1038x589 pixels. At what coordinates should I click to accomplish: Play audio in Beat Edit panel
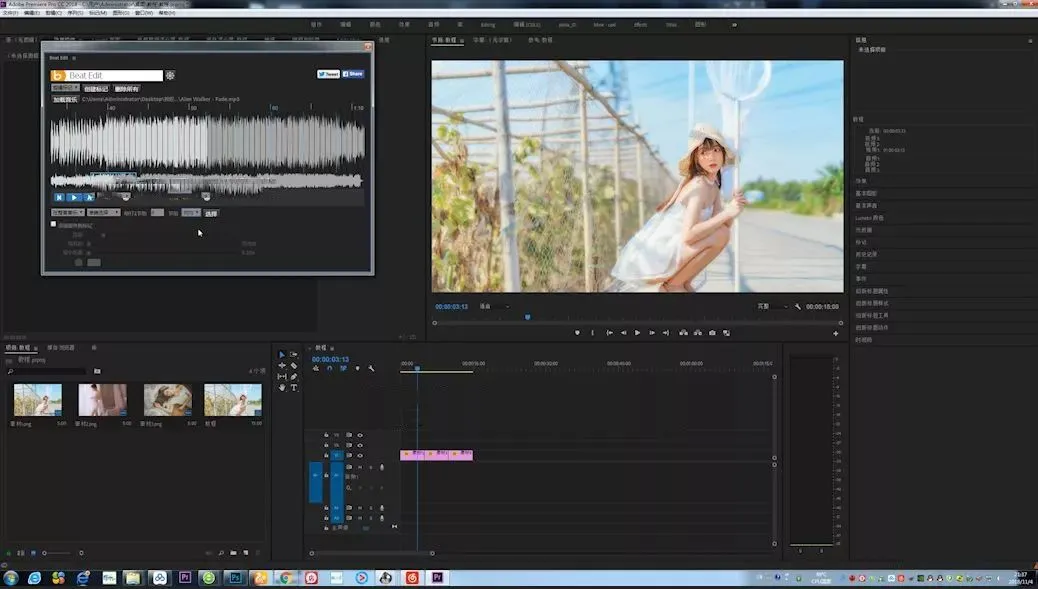click(x=74, y=198)
